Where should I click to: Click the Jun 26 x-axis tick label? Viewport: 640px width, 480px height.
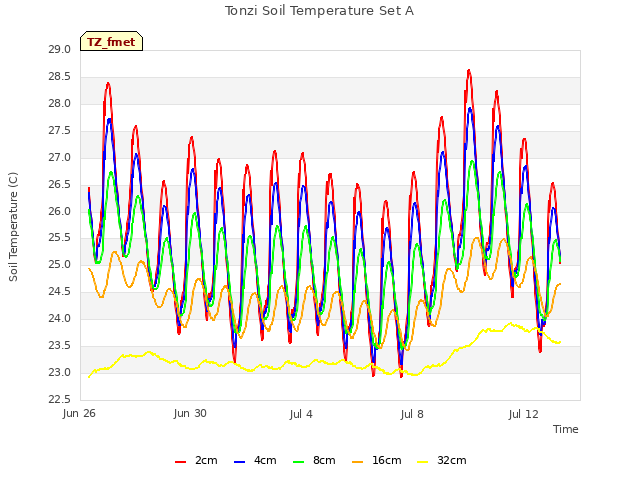point(79,414)
